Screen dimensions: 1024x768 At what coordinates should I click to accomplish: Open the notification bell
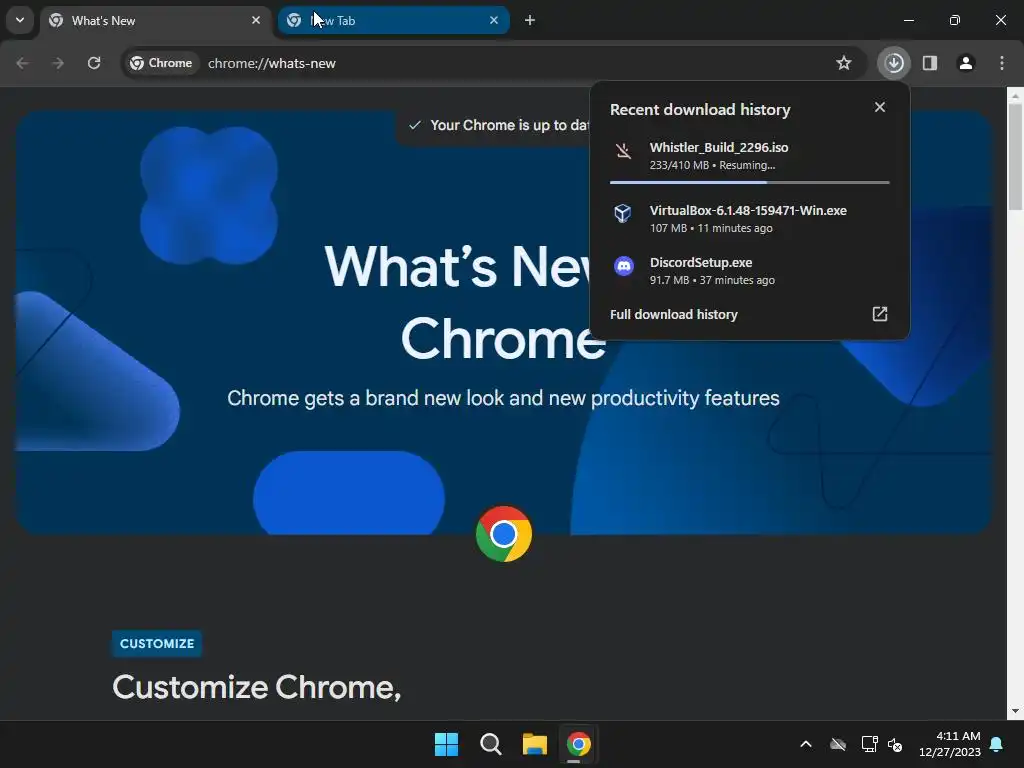997,744
